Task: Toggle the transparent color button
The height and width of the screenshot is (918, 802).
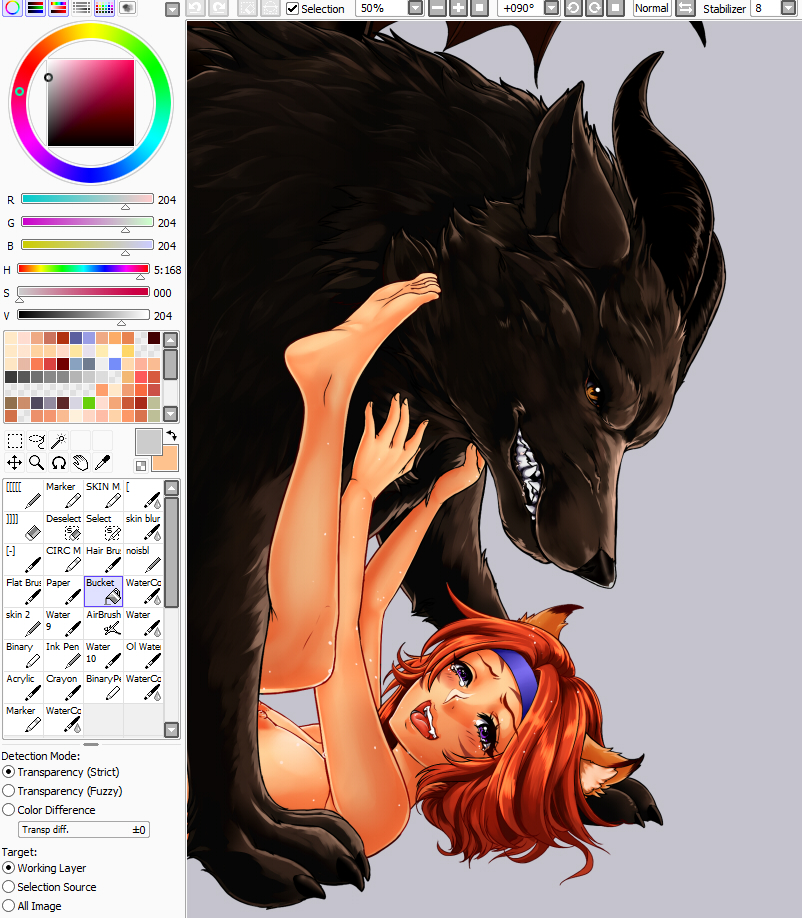Action: 140,465
